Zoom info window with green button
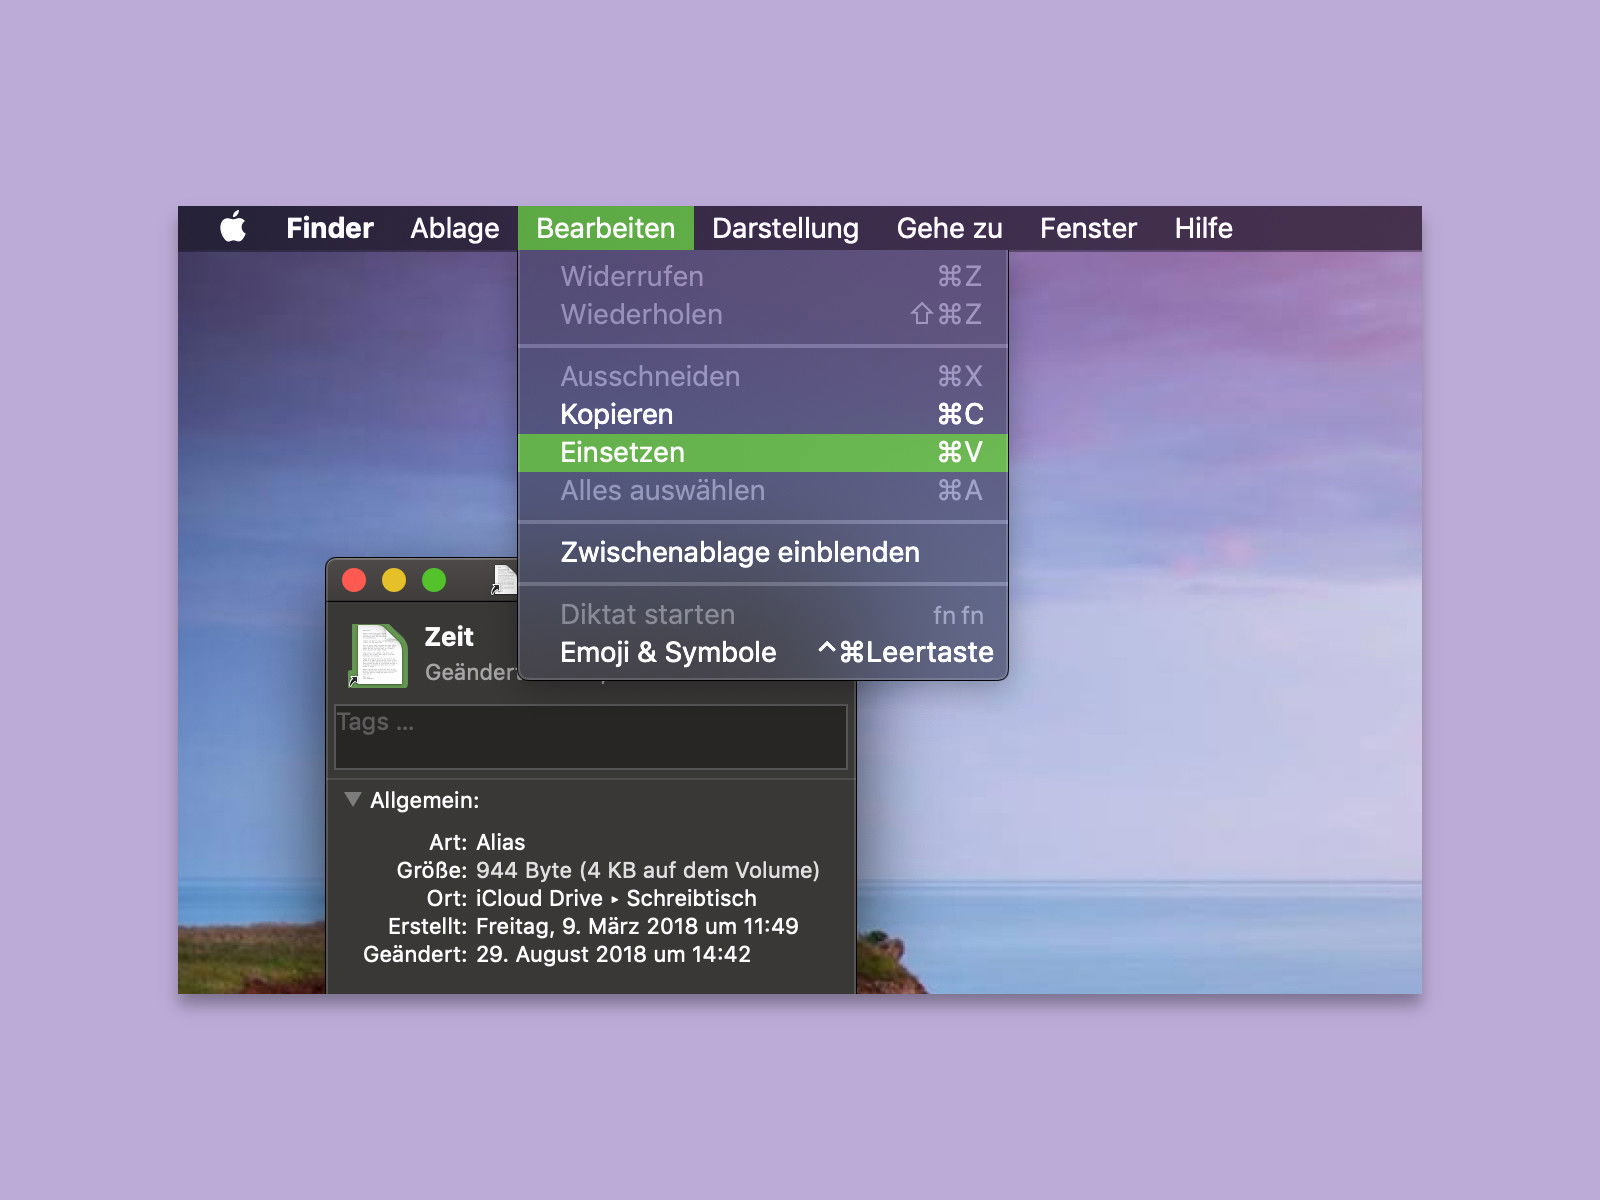Image resolution: width=1600 pixels, height=1200 pixels. 434,580
